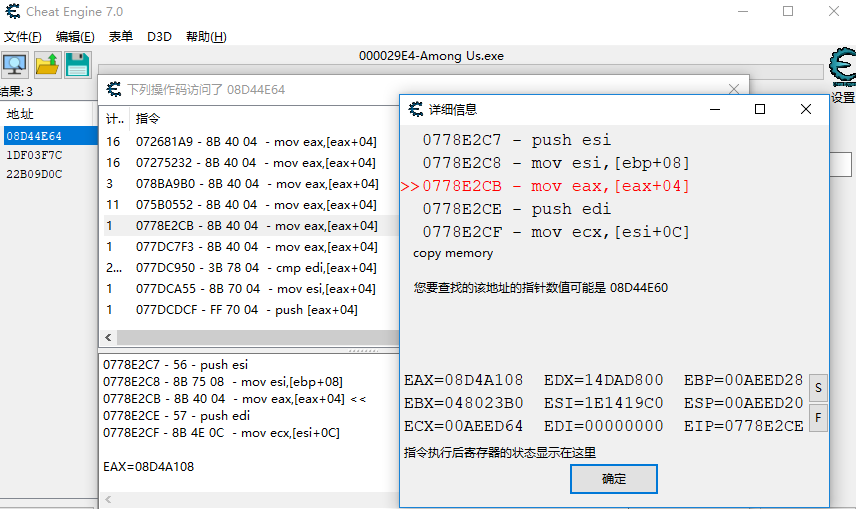Click the F floating point button
The height and width of the screenshot is (509, 856).
coord(818,418)
